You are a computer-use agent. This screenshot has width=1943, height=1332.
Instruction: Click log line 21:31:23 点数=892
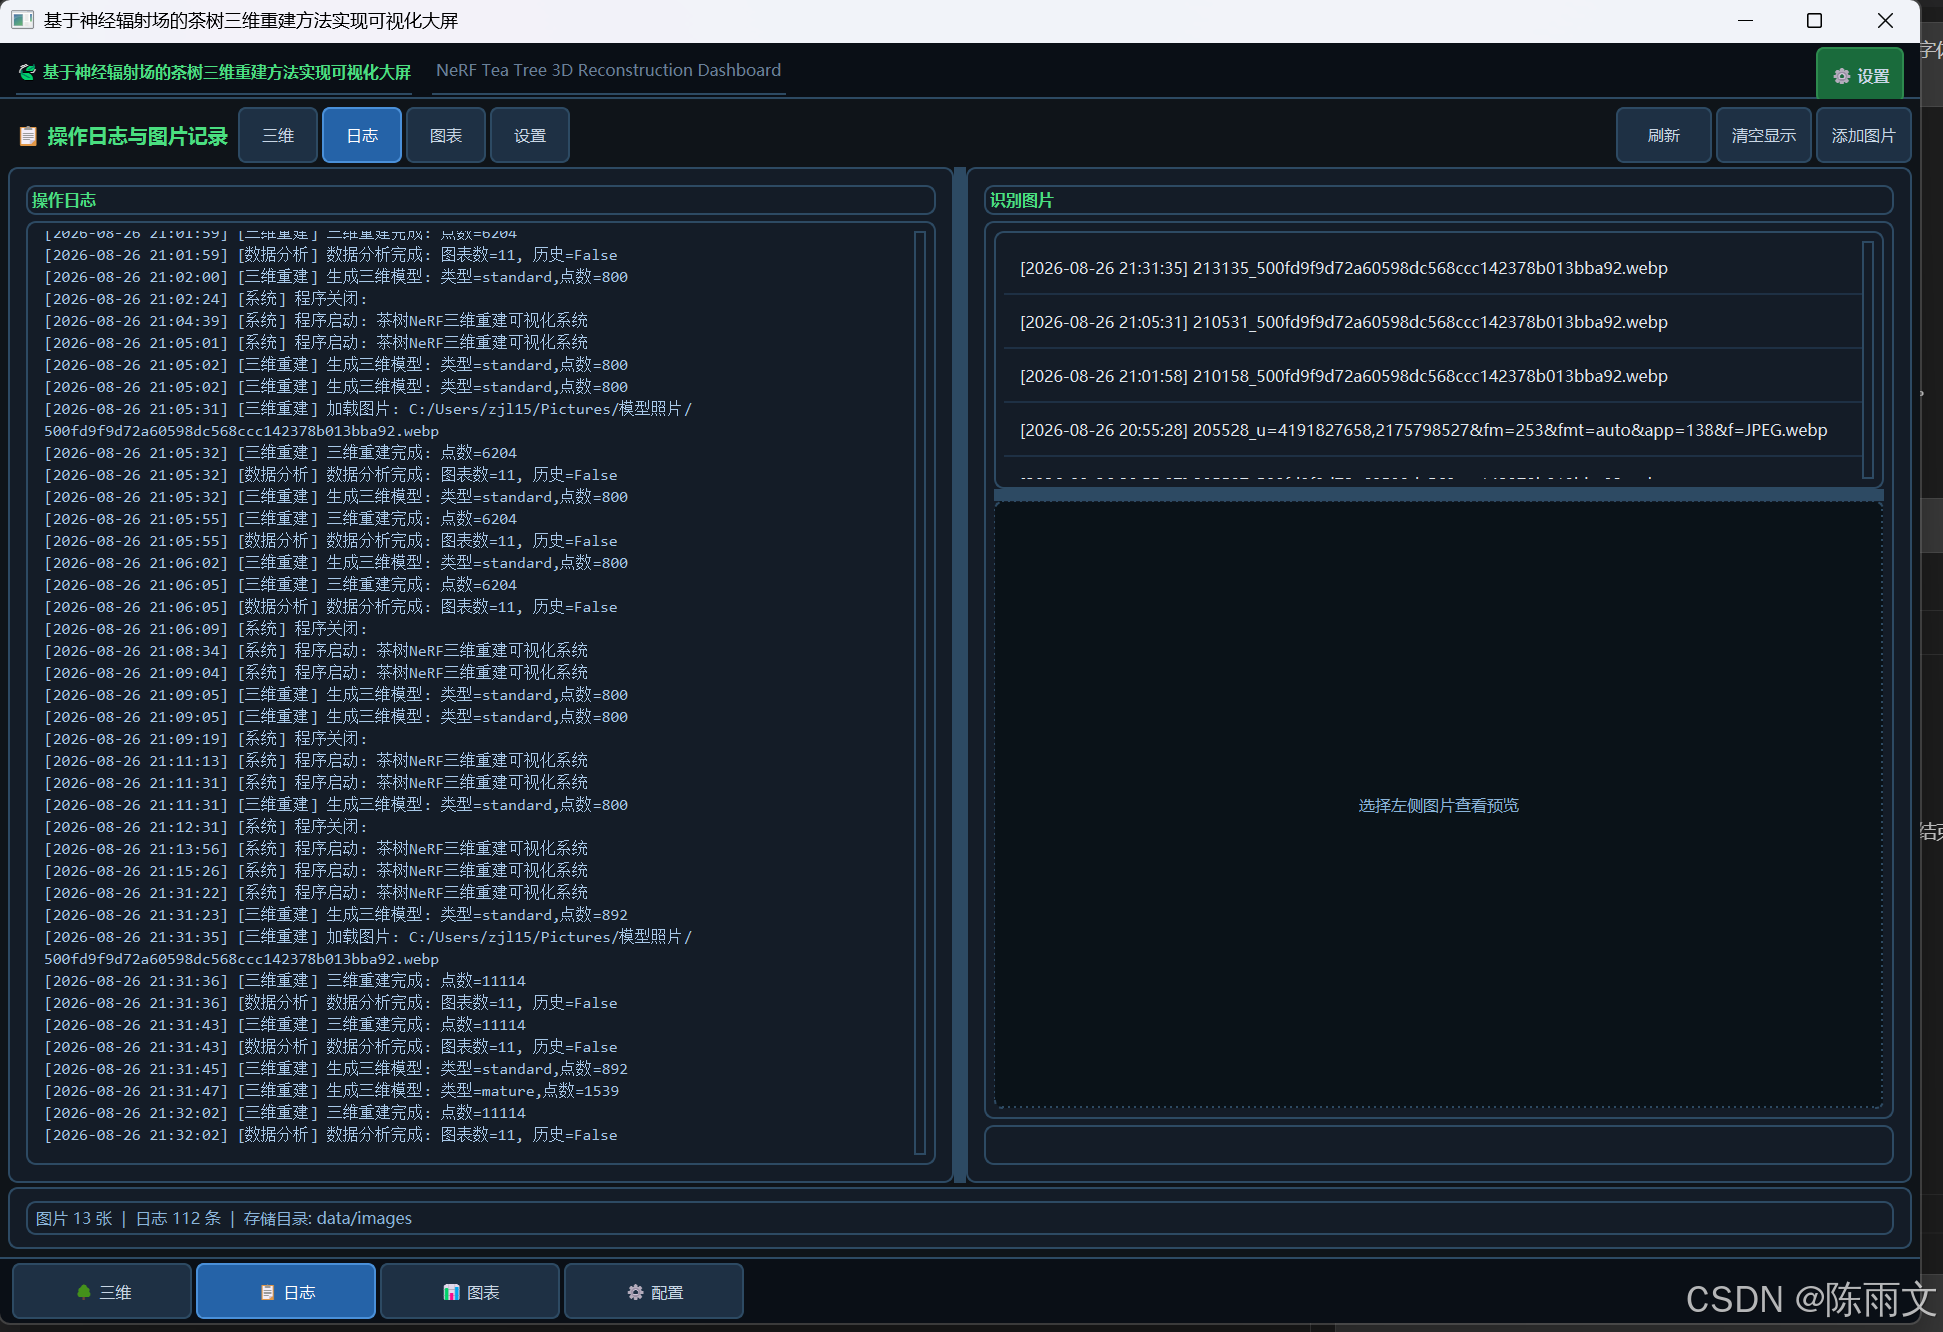coord(336,915)
